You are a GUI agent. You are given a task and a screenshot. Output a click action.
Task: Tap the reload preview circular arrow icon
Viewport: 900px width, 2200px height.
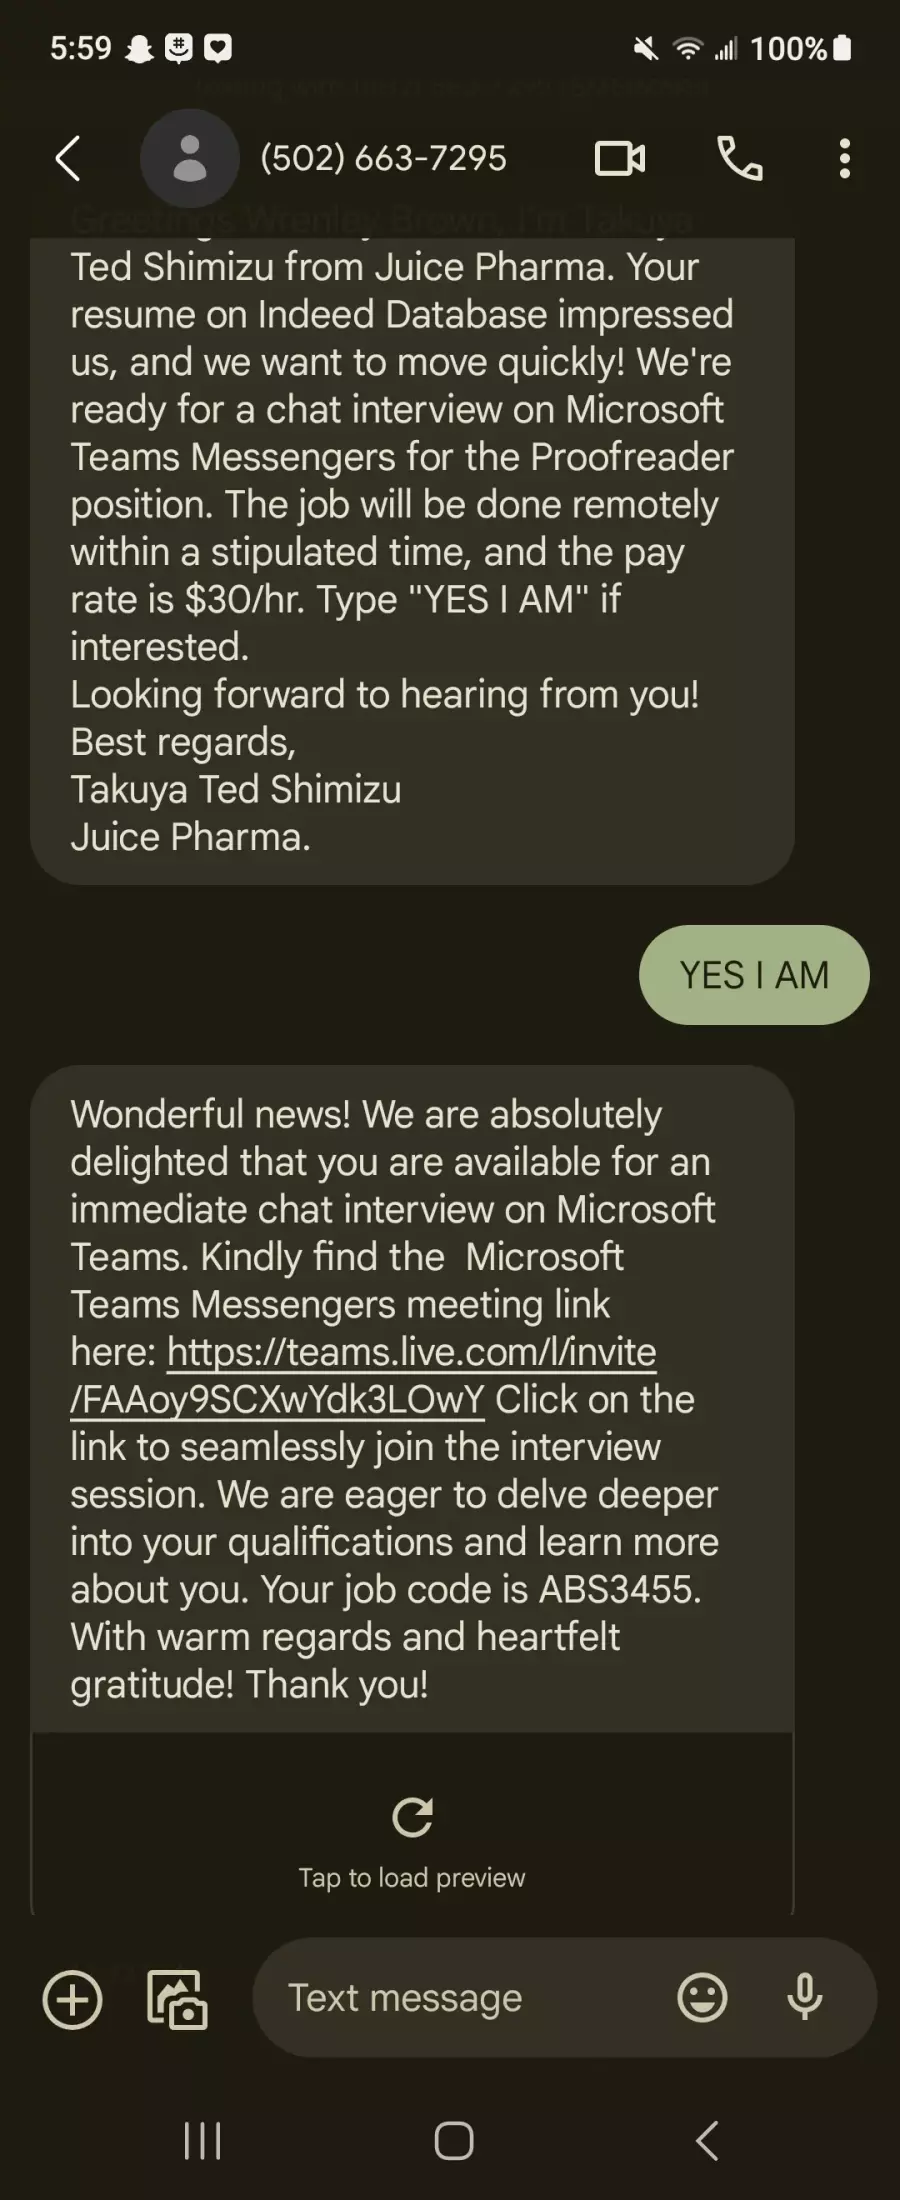pos(412,1818)
